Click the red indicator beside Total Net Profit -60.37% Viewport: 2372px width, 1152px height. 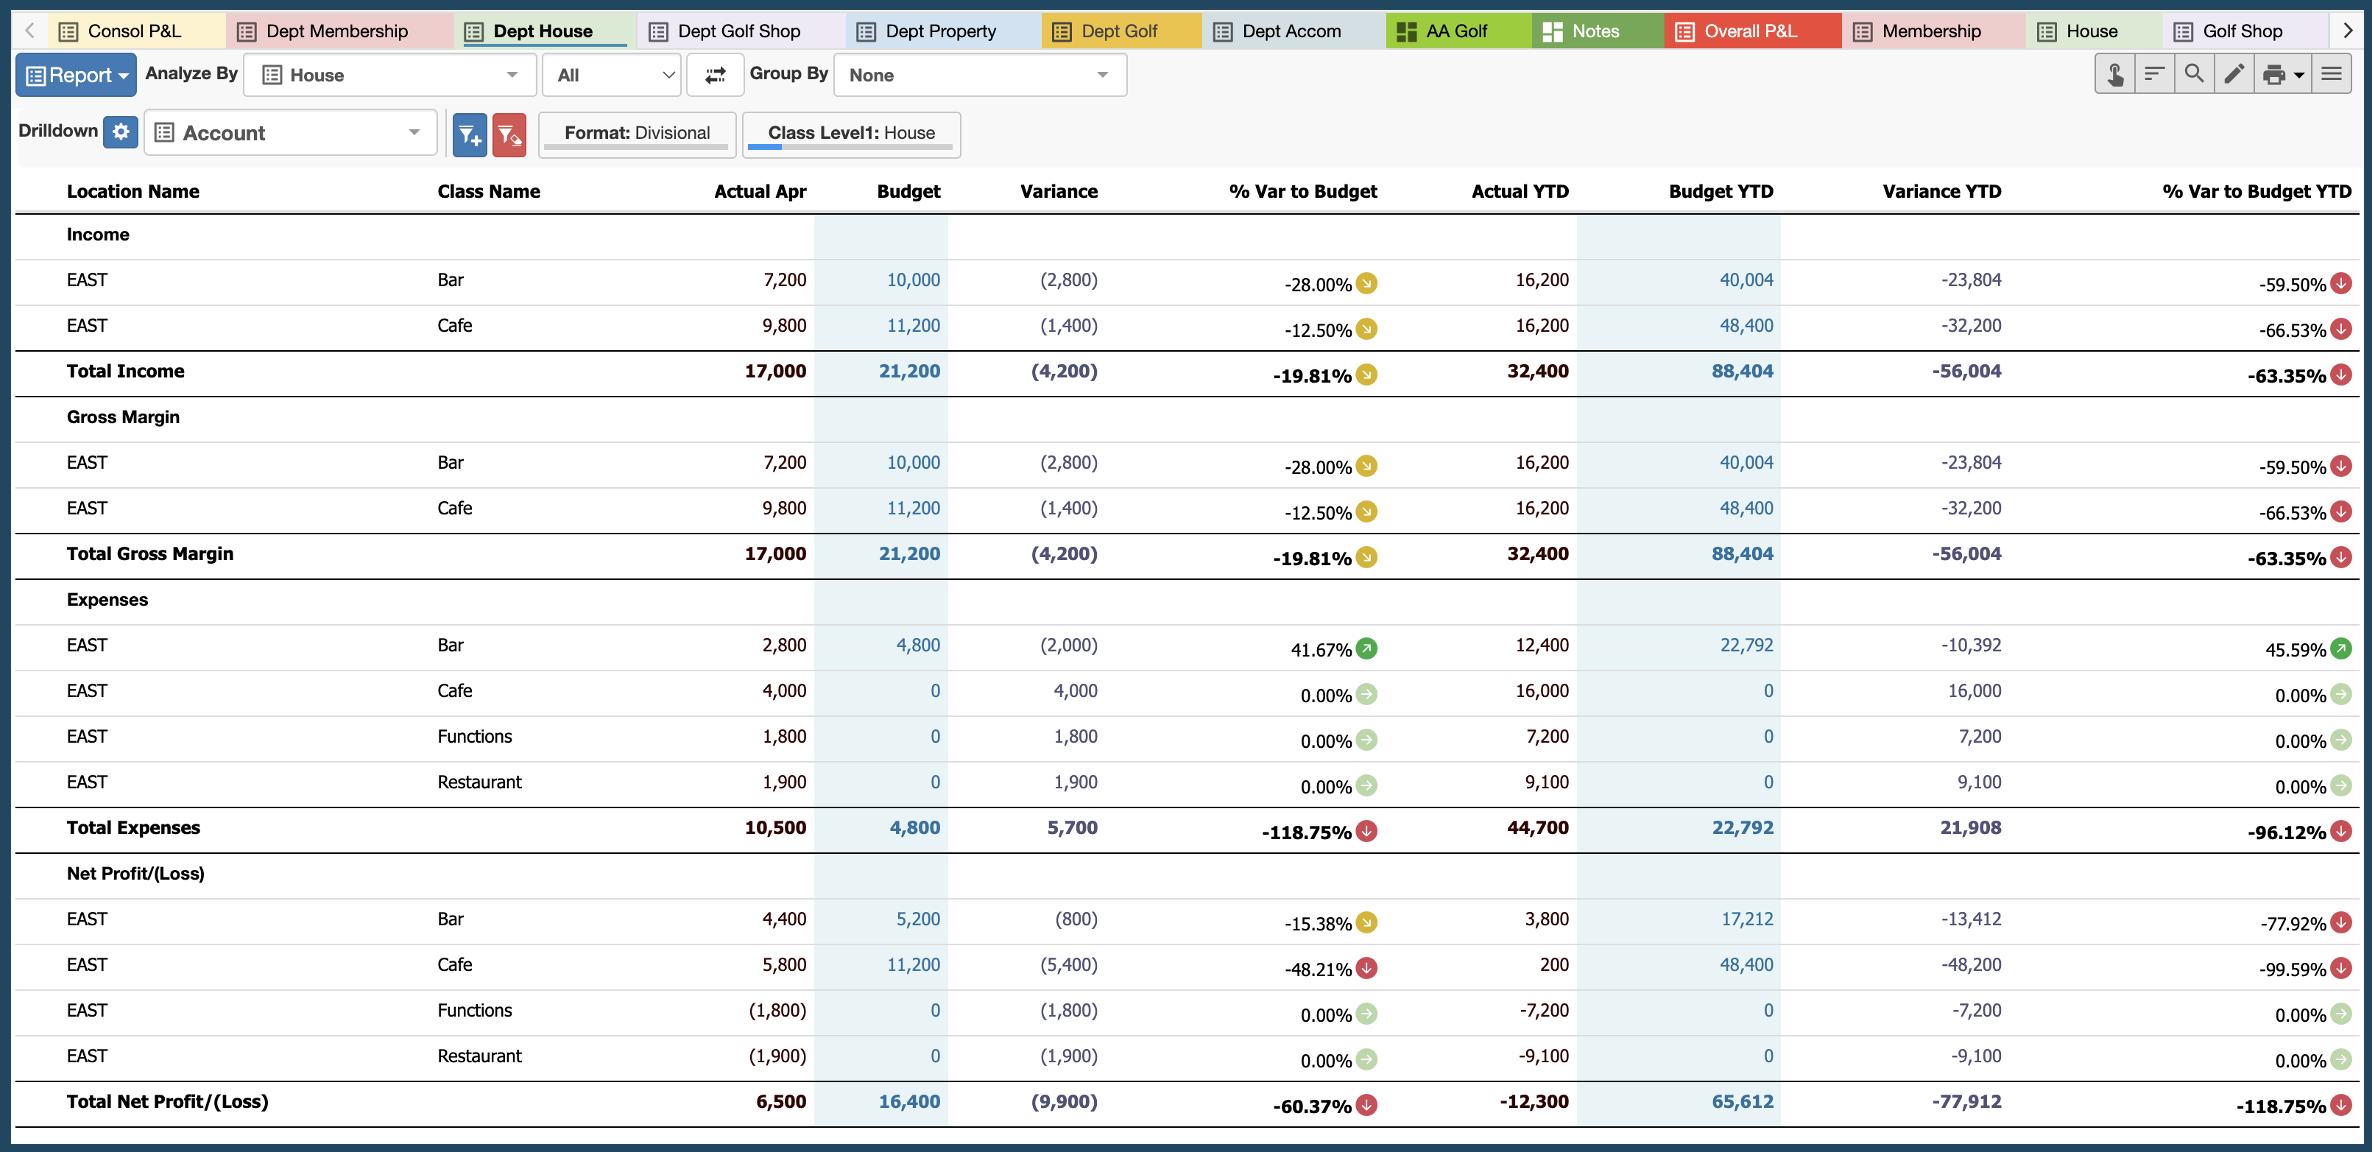click(1367, 1106)
